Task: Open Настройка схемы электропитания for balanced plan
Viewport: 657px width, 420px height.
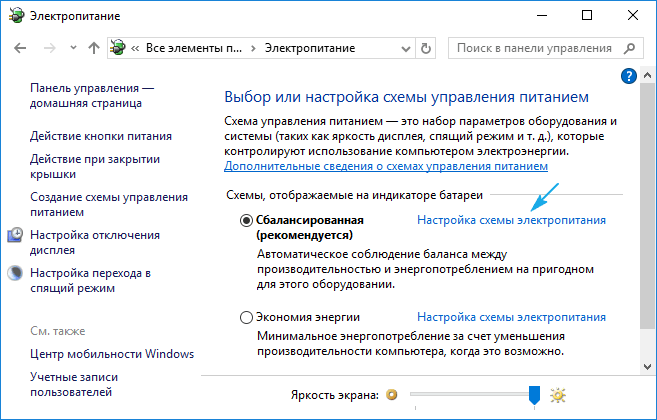Action: 511,220
